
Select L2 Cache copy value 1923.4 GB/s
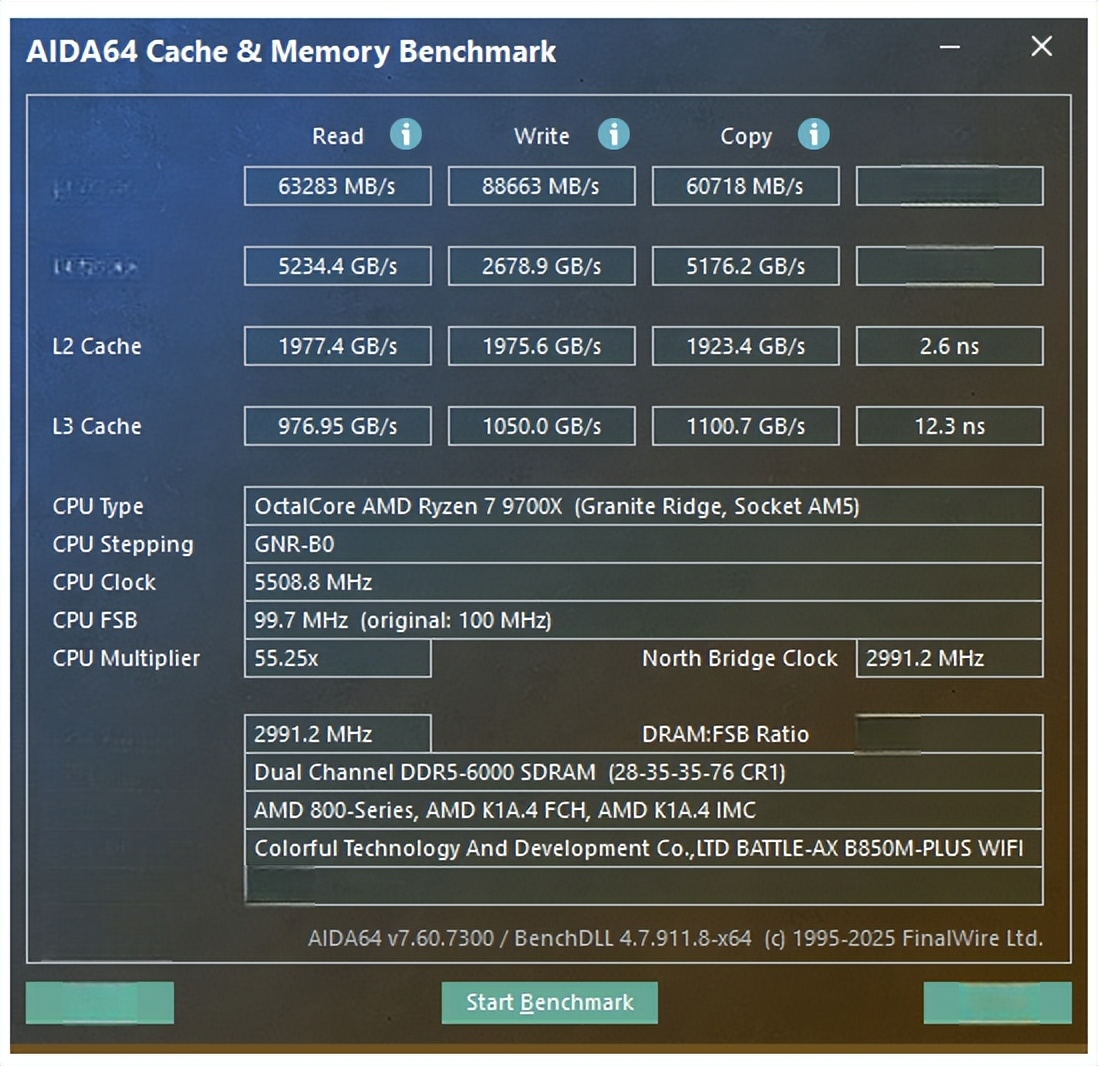(745, 346)
